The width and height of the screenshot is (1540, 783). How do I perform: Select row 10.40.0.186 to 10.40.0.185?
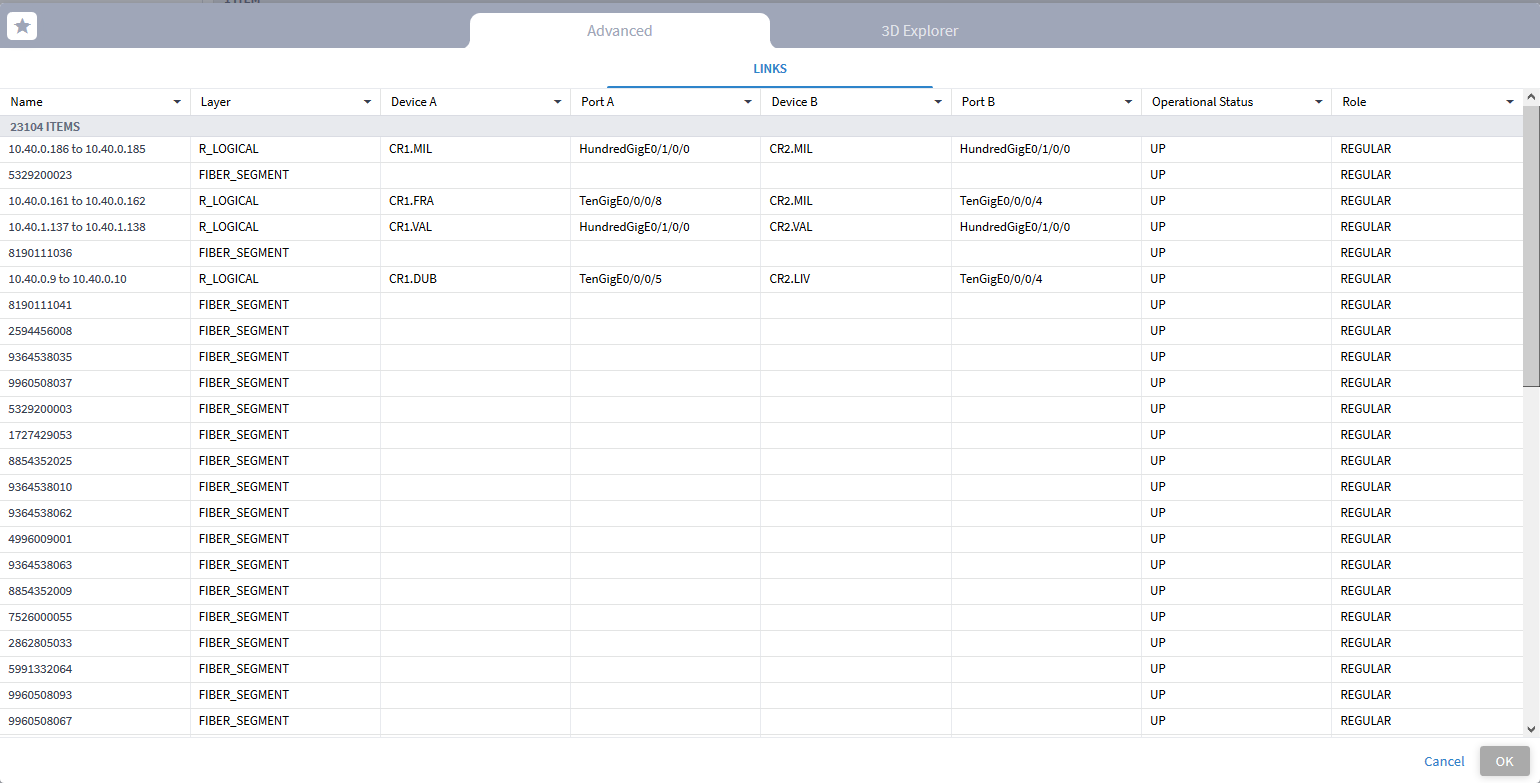click(761, 149)
